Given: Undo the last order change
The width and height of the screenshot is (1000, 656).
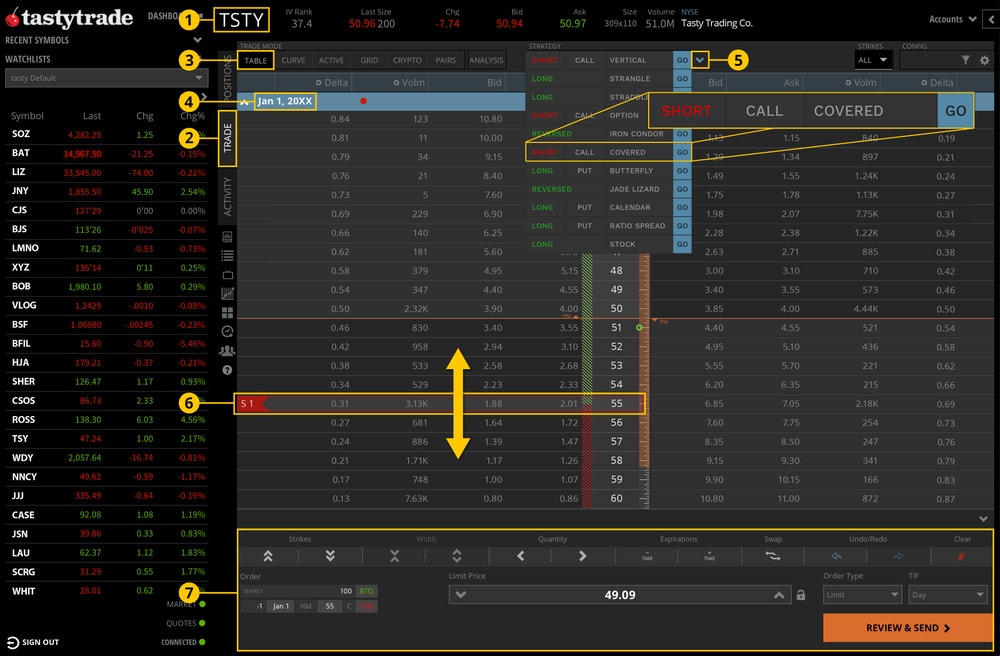Looking at the screenshot, I should [836, 556].
